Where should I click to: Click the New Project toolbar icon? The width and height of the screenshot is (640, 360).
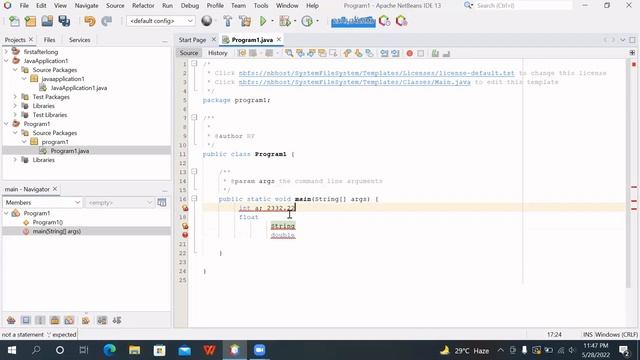coord(31,21)
